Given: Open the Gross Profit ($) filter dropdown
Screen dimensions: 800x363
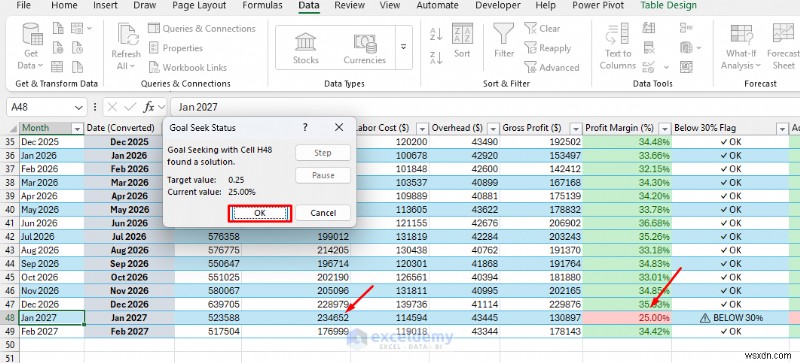Looking at the screenshot, I should click(x=576, y=129).
